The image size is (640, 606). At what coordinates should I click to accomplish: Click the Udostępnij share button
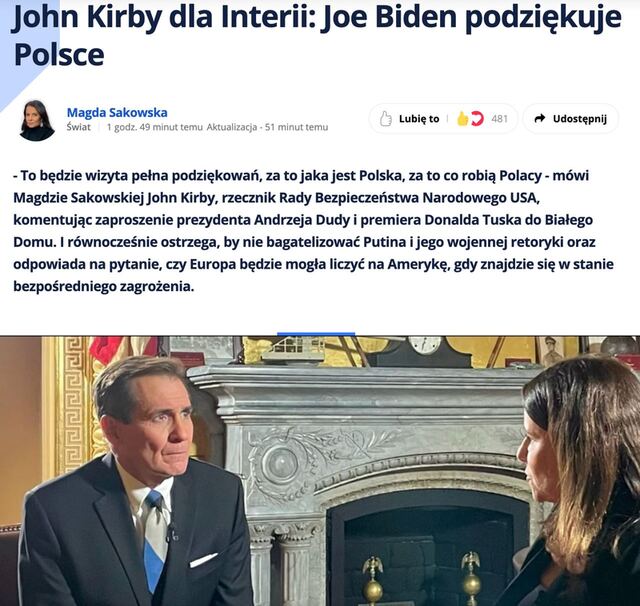click(x=571, y=119)
